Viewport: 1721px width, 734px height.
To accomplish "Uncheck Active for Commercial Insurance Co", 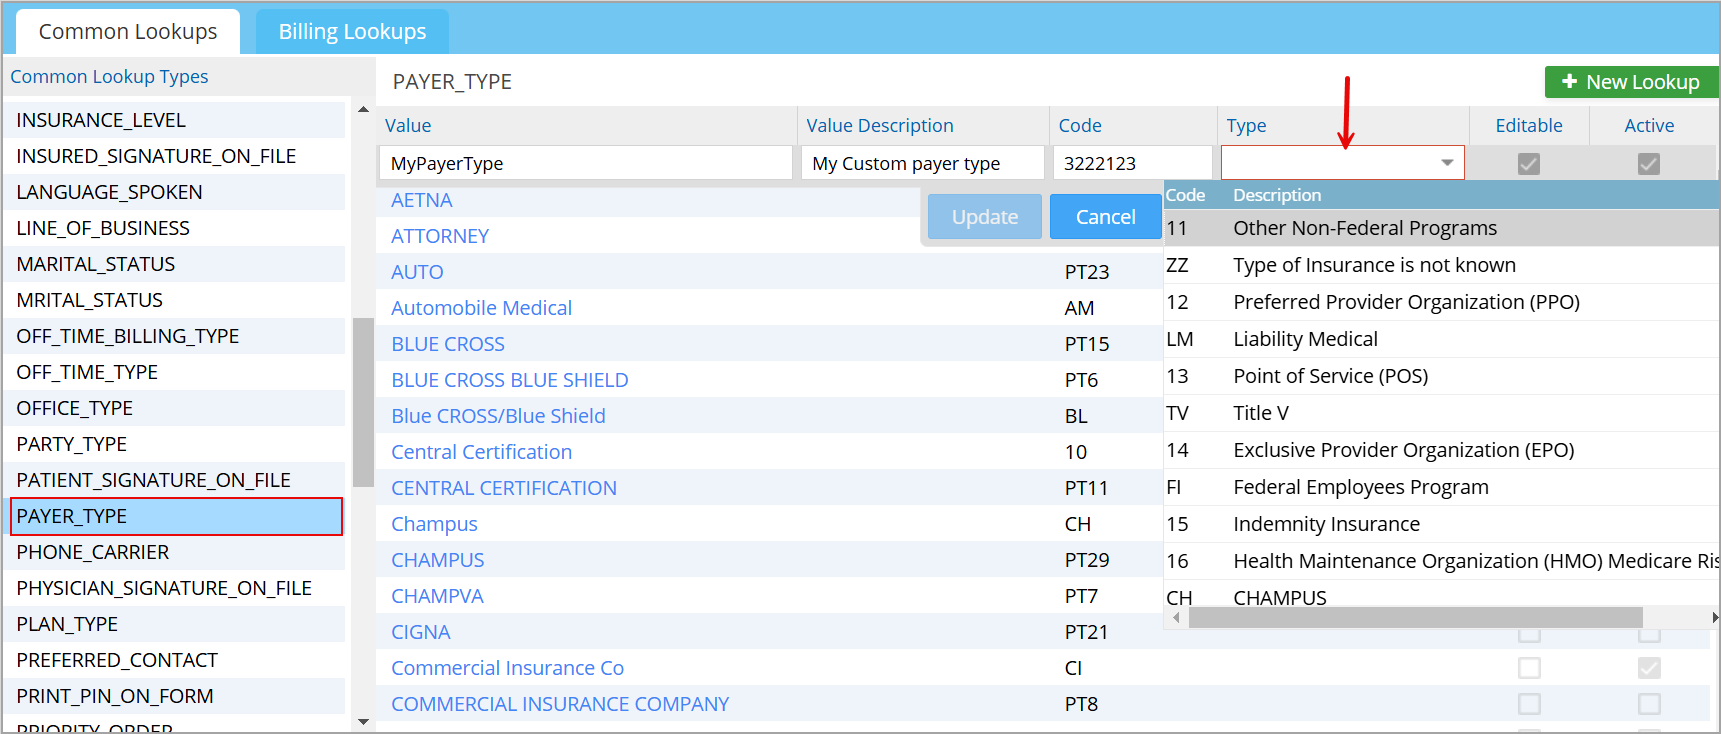I will [1648, 668].
